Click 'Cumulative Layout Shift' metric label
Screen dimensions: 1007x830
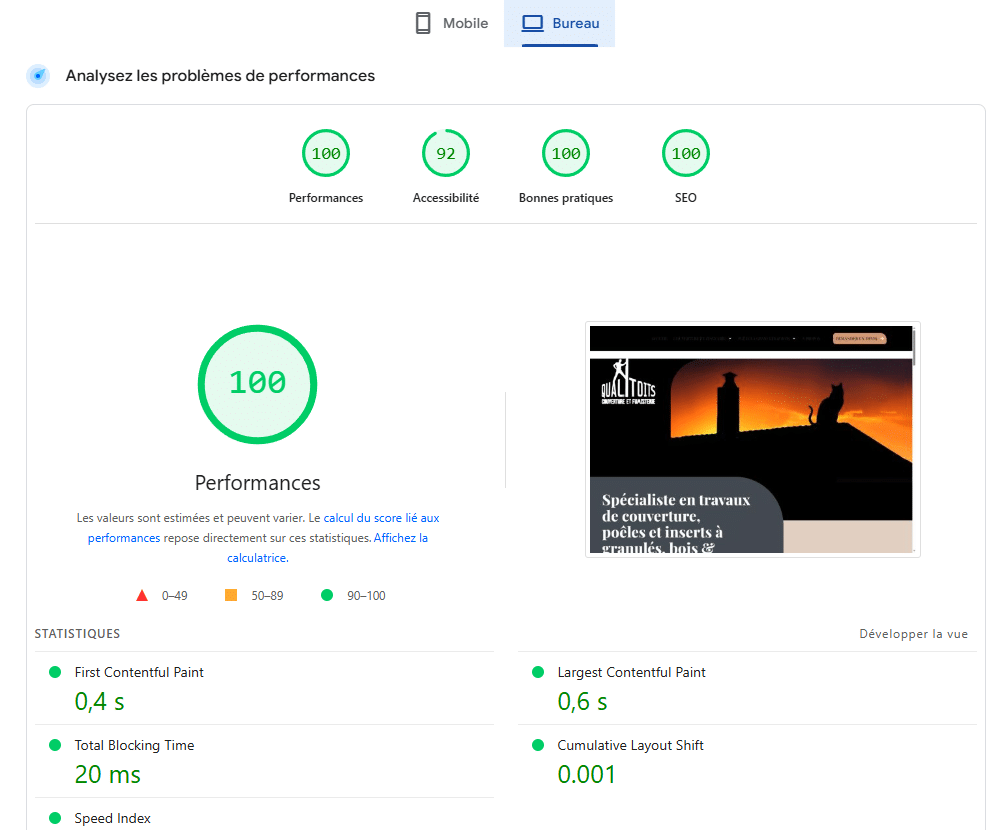click(x=631, y=745)
